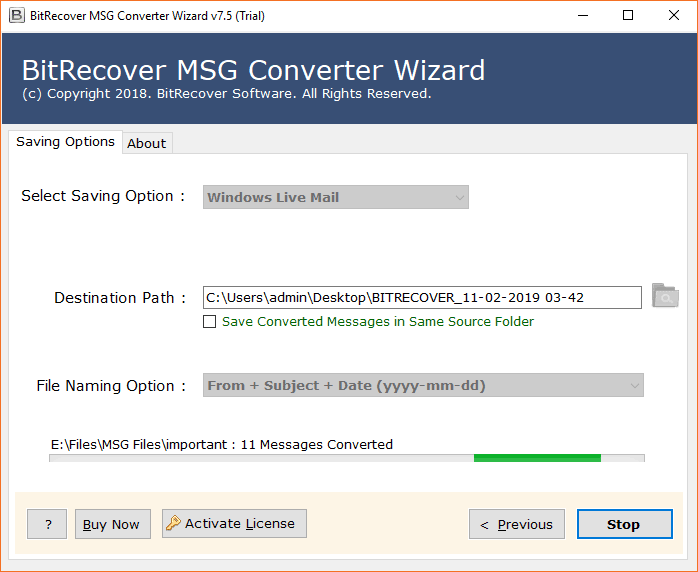Image resolution: width=698 pixels, height=572 pixels.
Task: Open the Select Saving Option dropdown
Action: (336, 197)
